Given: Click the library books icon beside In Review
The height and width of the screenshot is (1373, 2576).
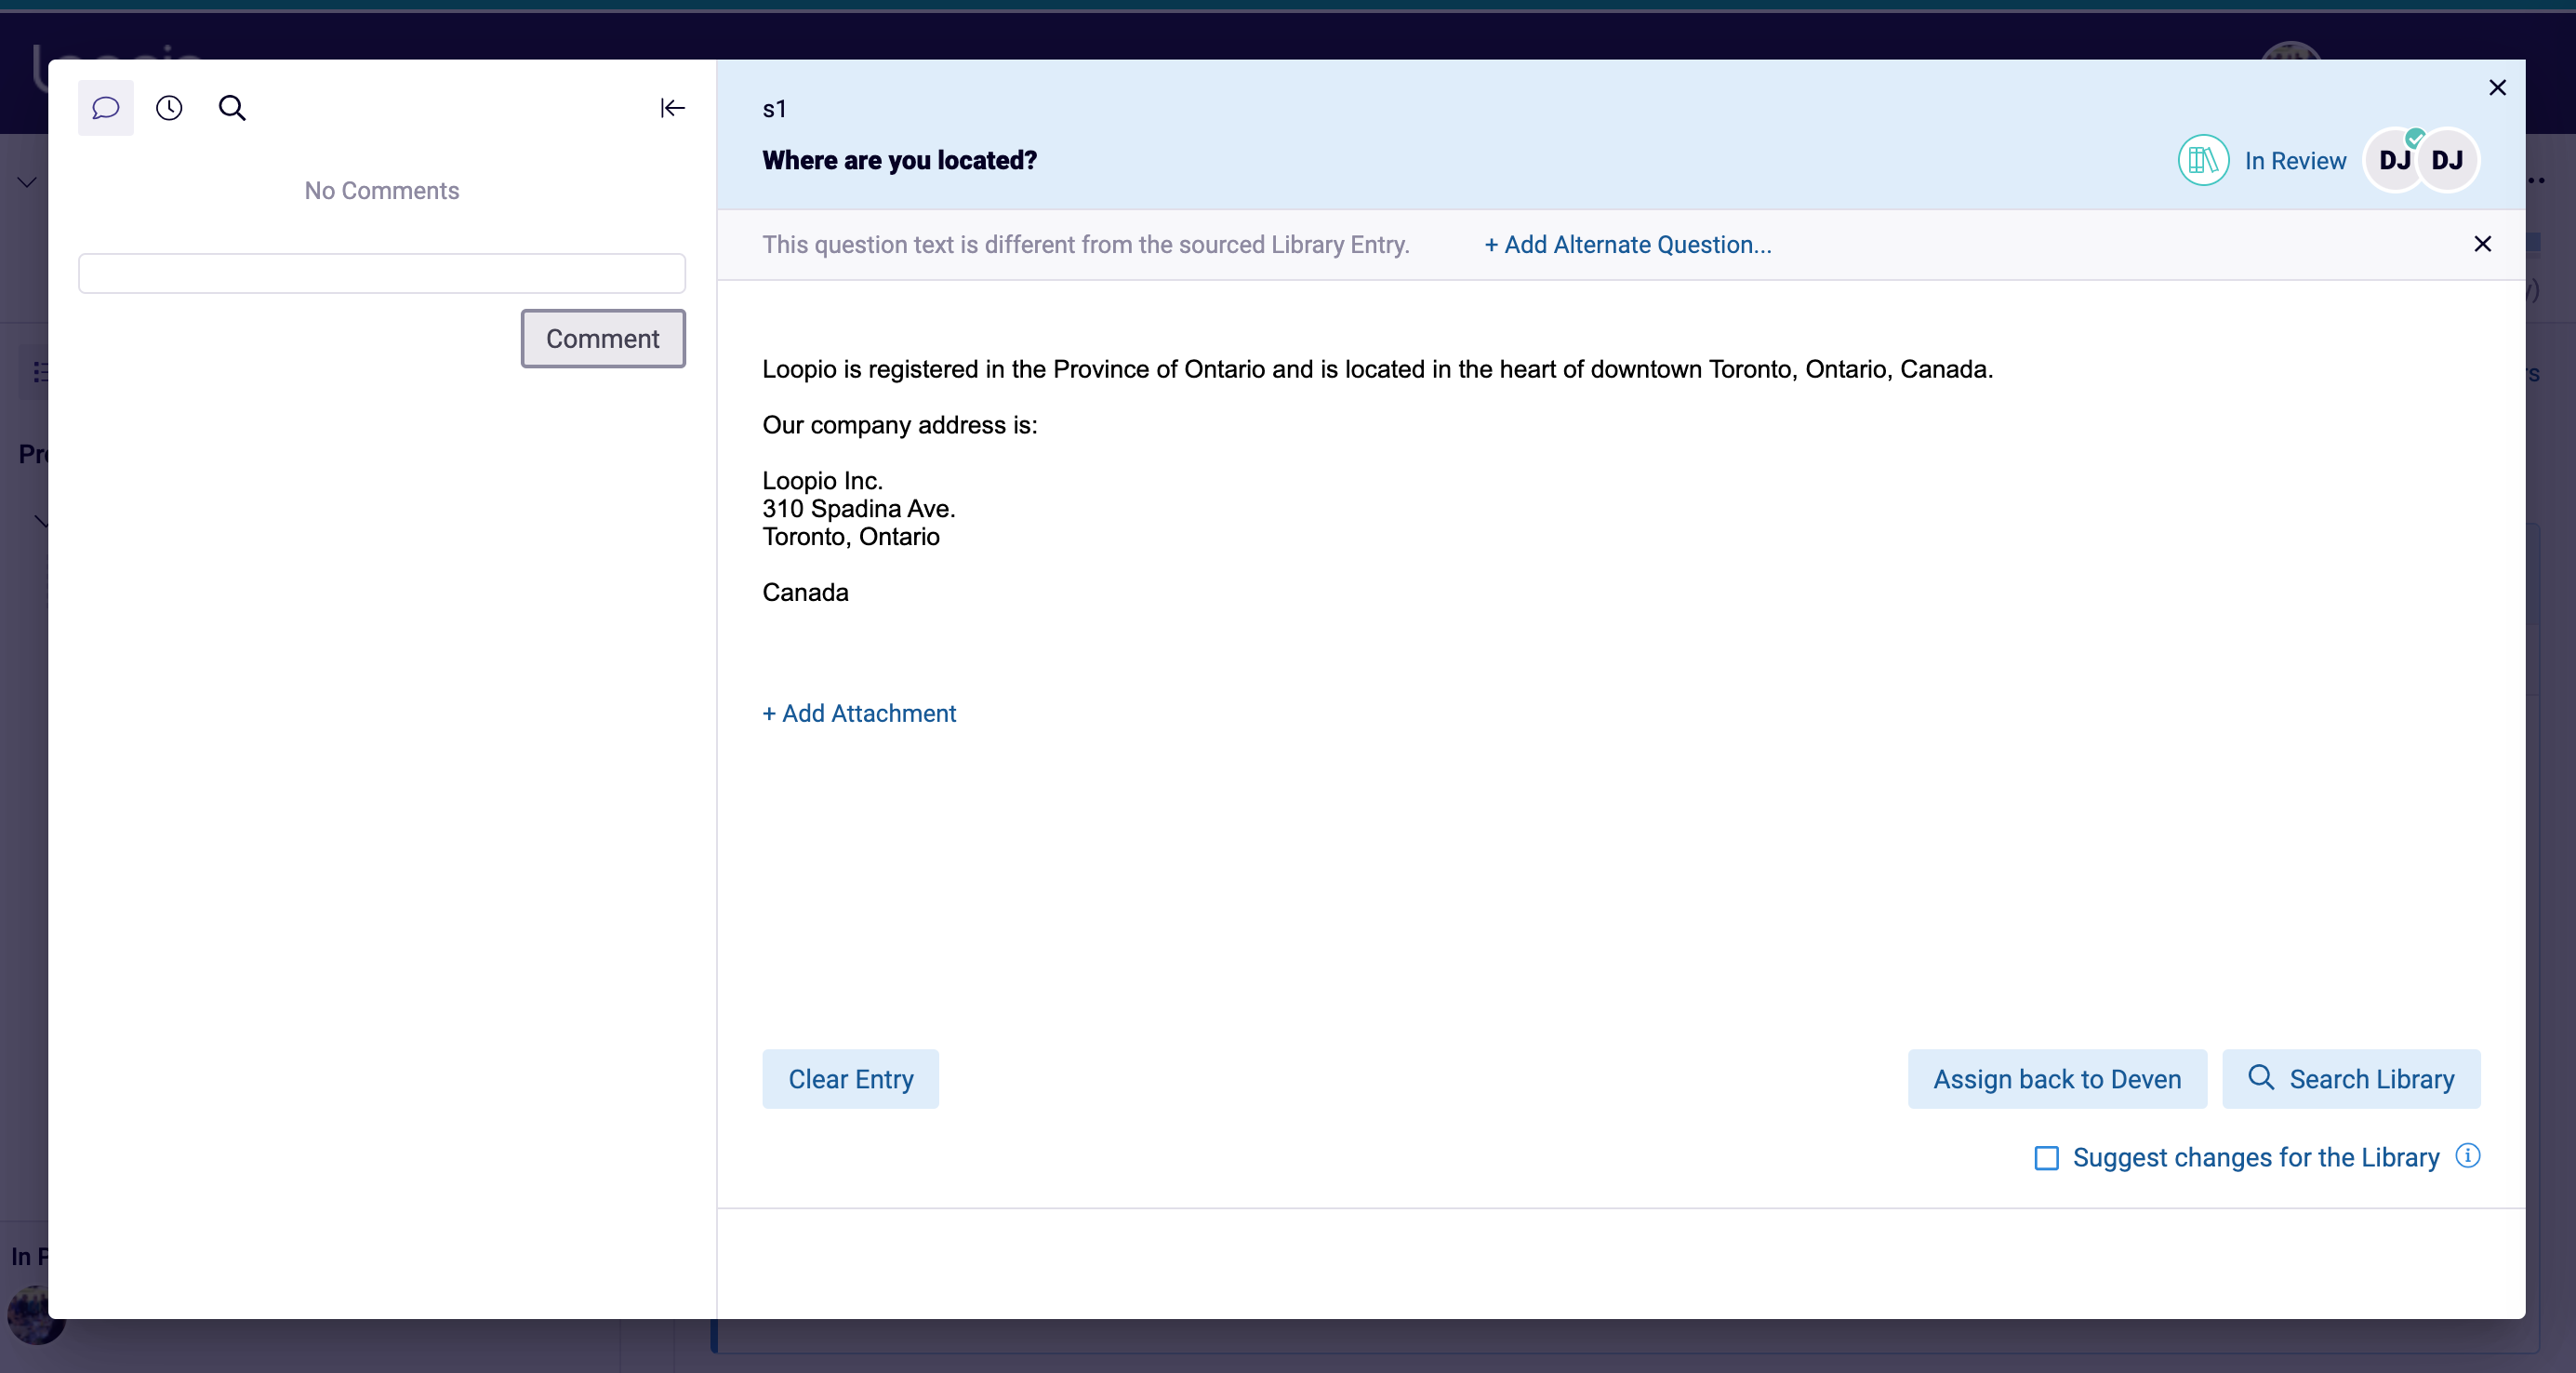Looking at the screenshot, I should (2203, 160).
